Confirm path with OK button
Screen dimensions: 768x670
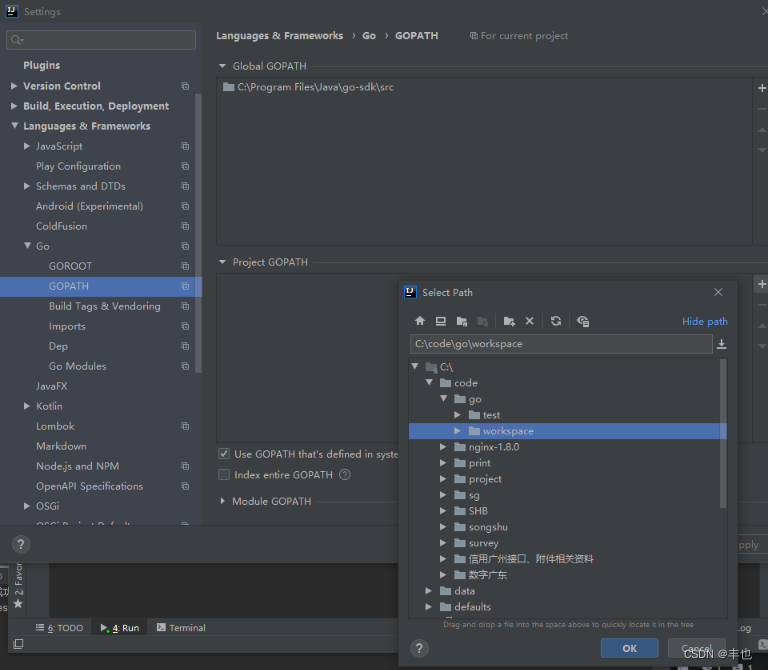point(629,648)
